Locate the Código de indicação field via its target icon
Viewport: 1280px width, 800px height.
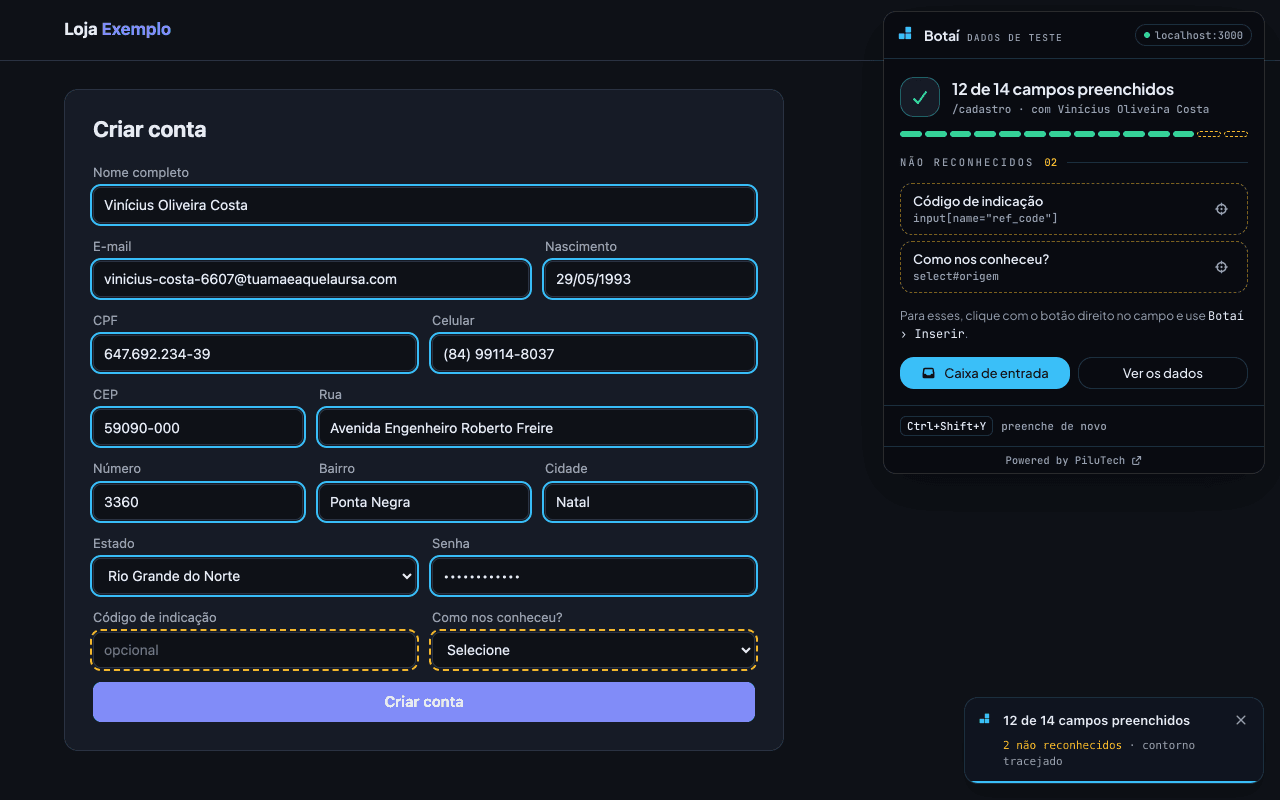pyautogui.click(x=1221, y=209)
